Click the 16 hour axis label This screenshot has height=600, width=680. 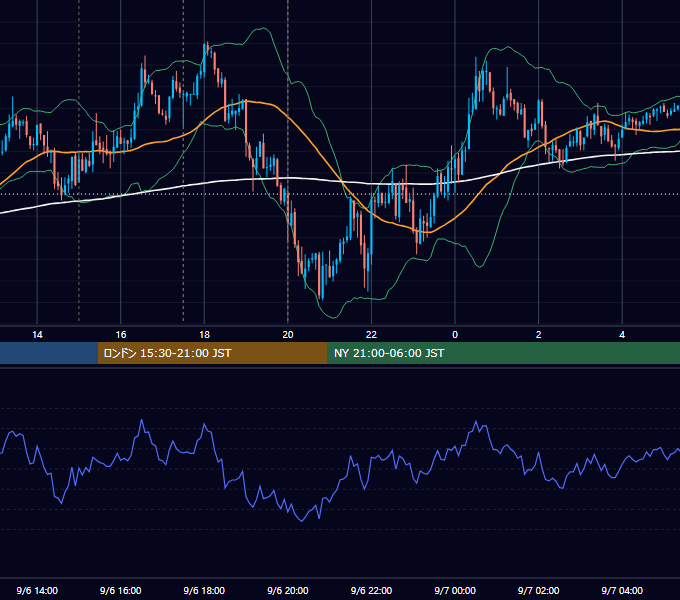[x=121, y=335]
